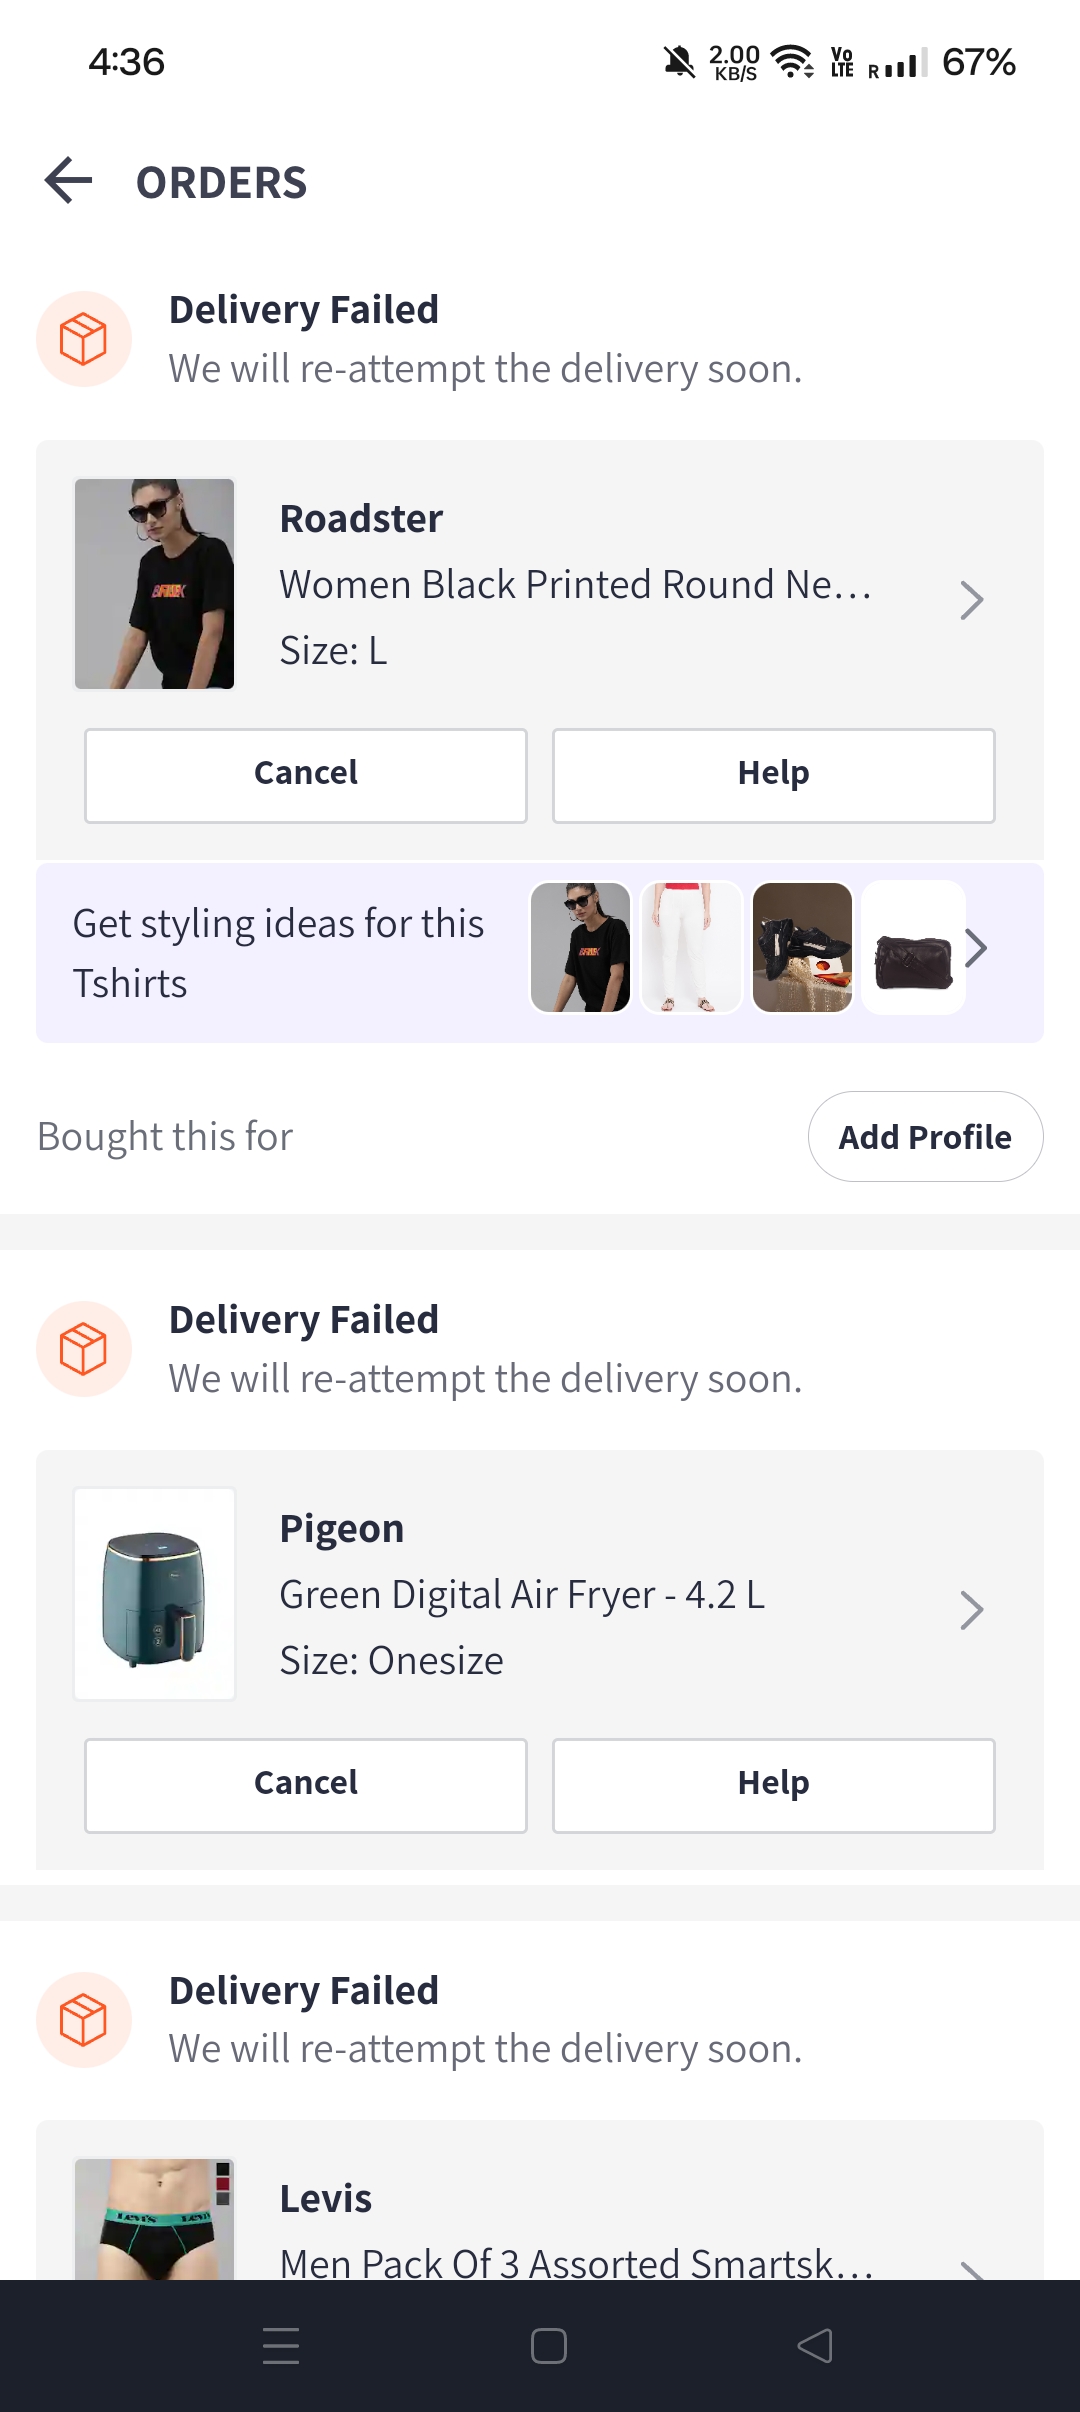Tap the package icon above Levis order
The width and height of the screenshot is (1080, 2412).
84,2020
